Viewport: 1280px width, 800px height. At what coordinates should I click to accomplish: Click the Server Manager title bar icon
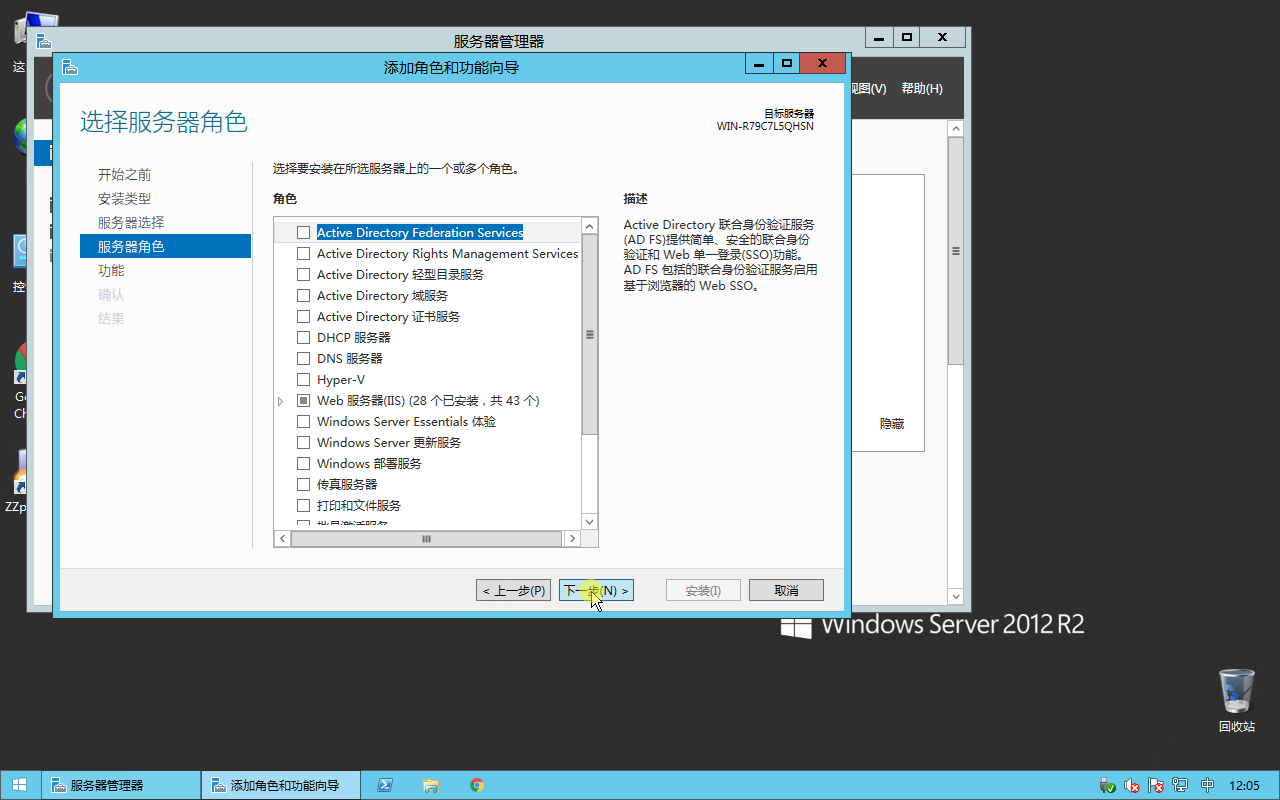point(43,40)
